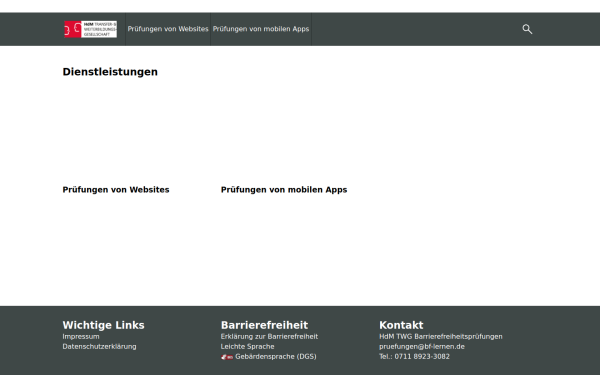Open the Leichte Sprache link
Viewport: 600px width, 375px height.
(248, 347)
